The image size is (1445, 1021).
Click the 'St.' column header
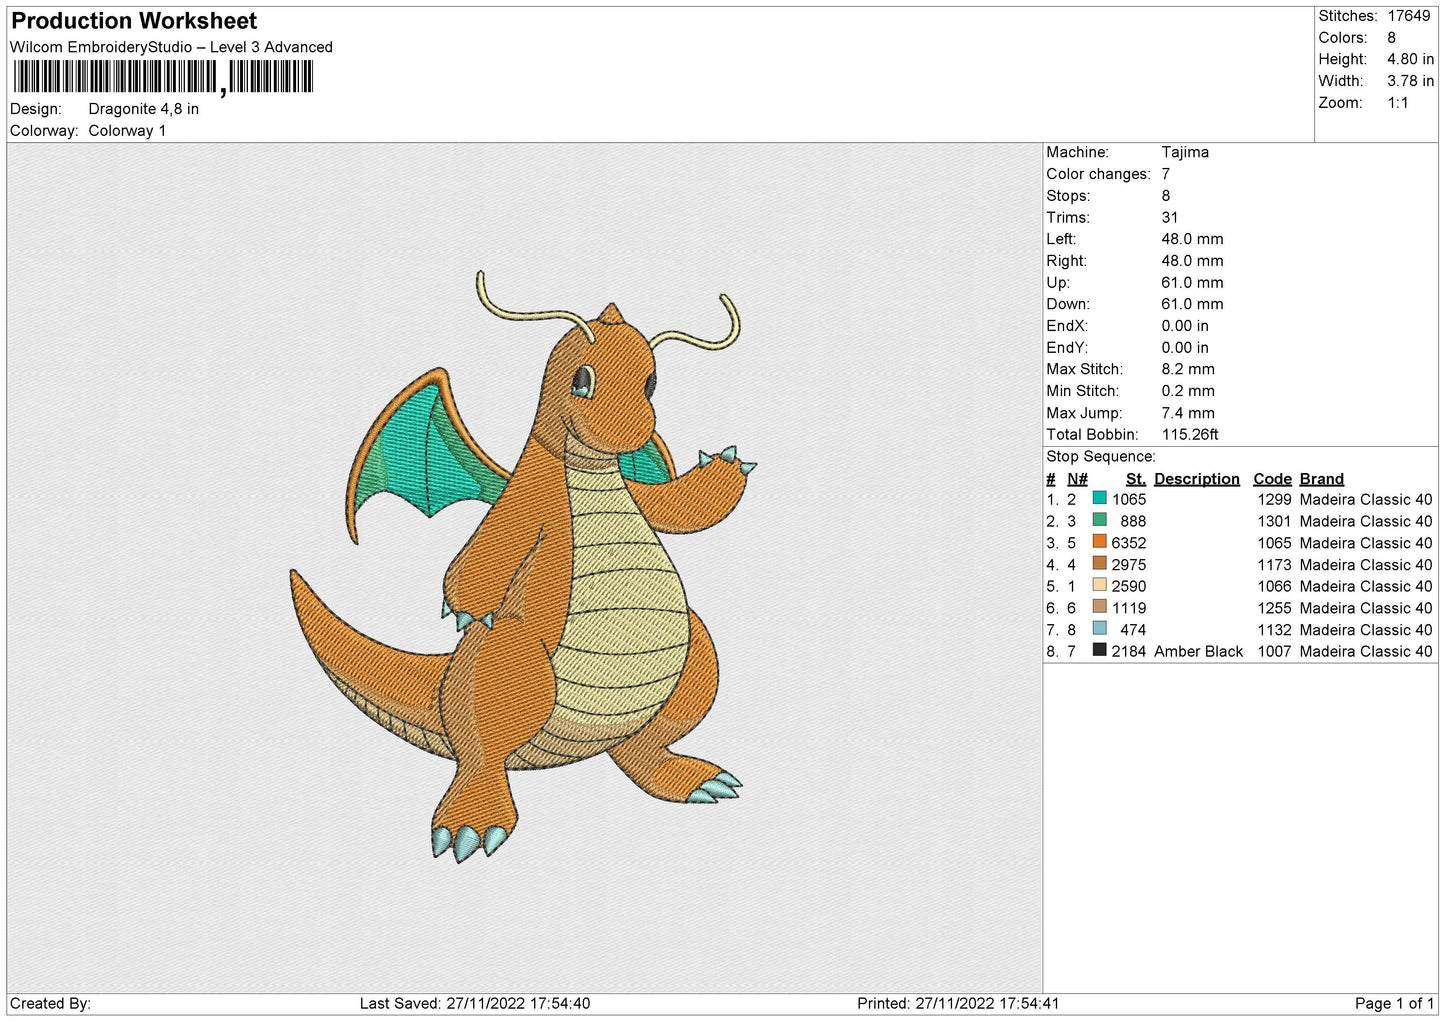(x=1136, y=479)
